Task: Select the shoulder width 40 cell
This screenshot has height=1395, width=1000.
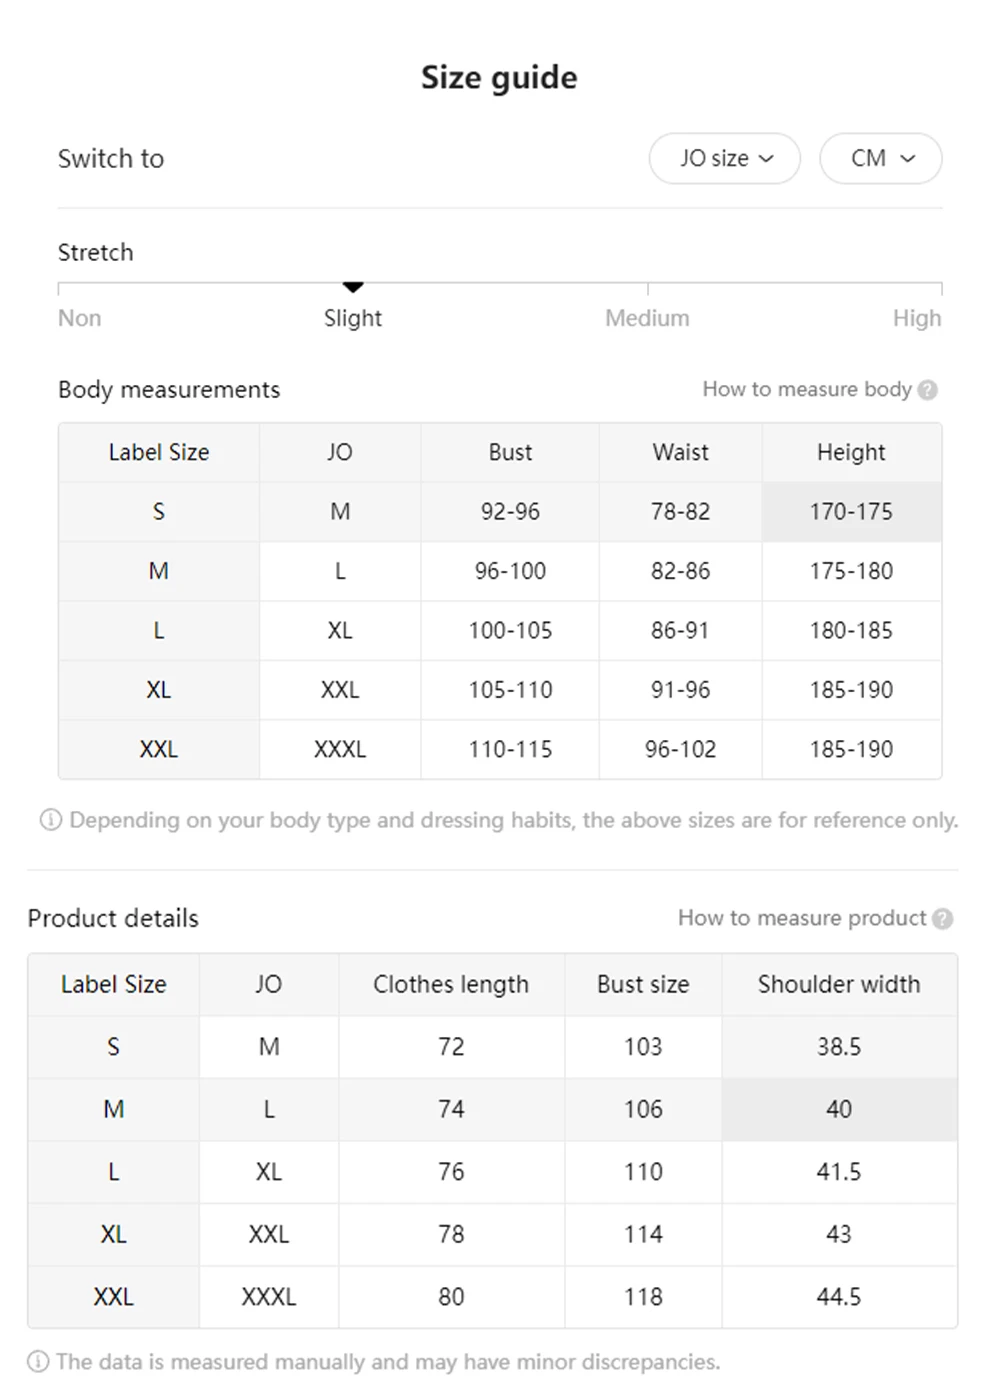Action: pyautogui.click(x=839, y=1109)
